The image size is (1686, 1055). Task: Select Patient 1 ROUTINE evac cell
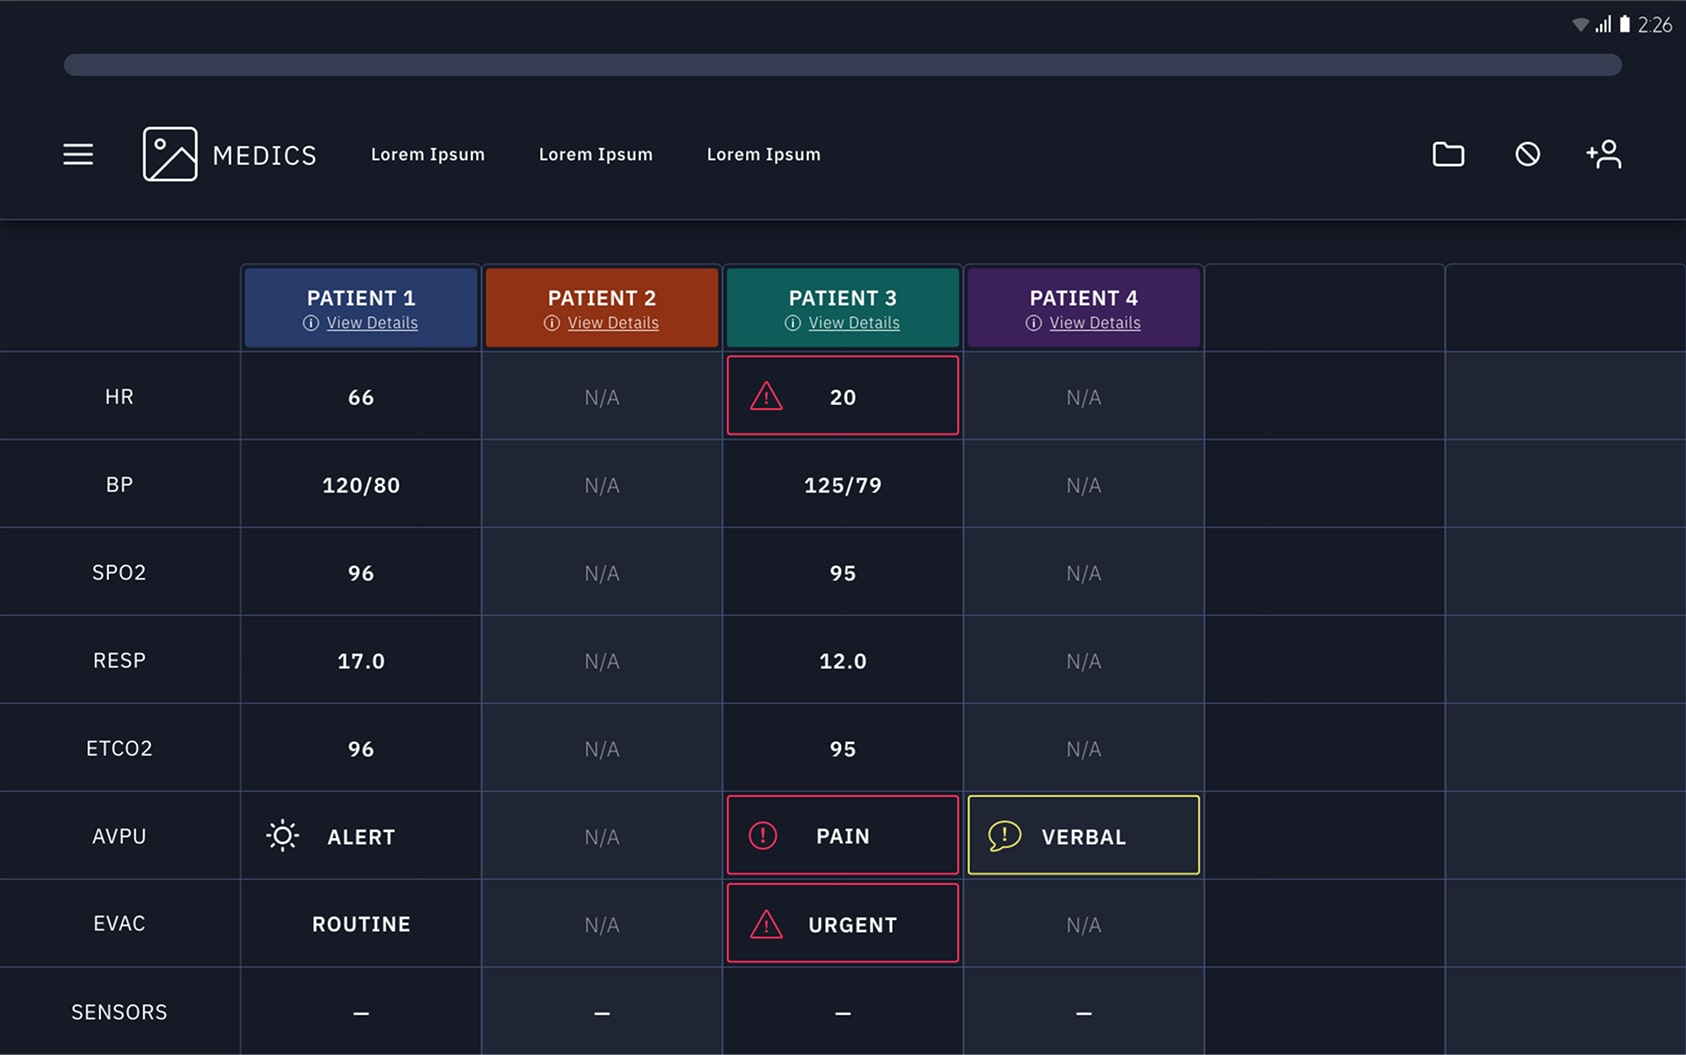pos(361,924)
